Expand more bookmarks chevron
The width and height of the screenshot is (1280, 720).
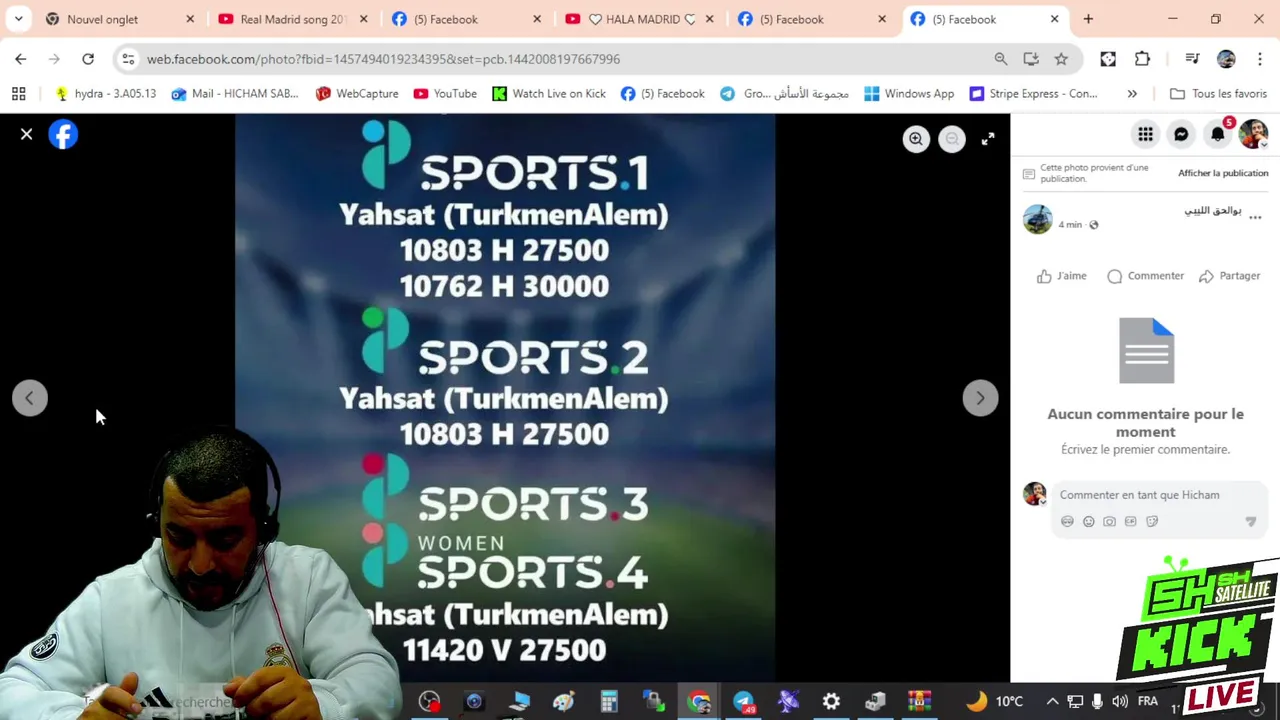click(1132, 94)
